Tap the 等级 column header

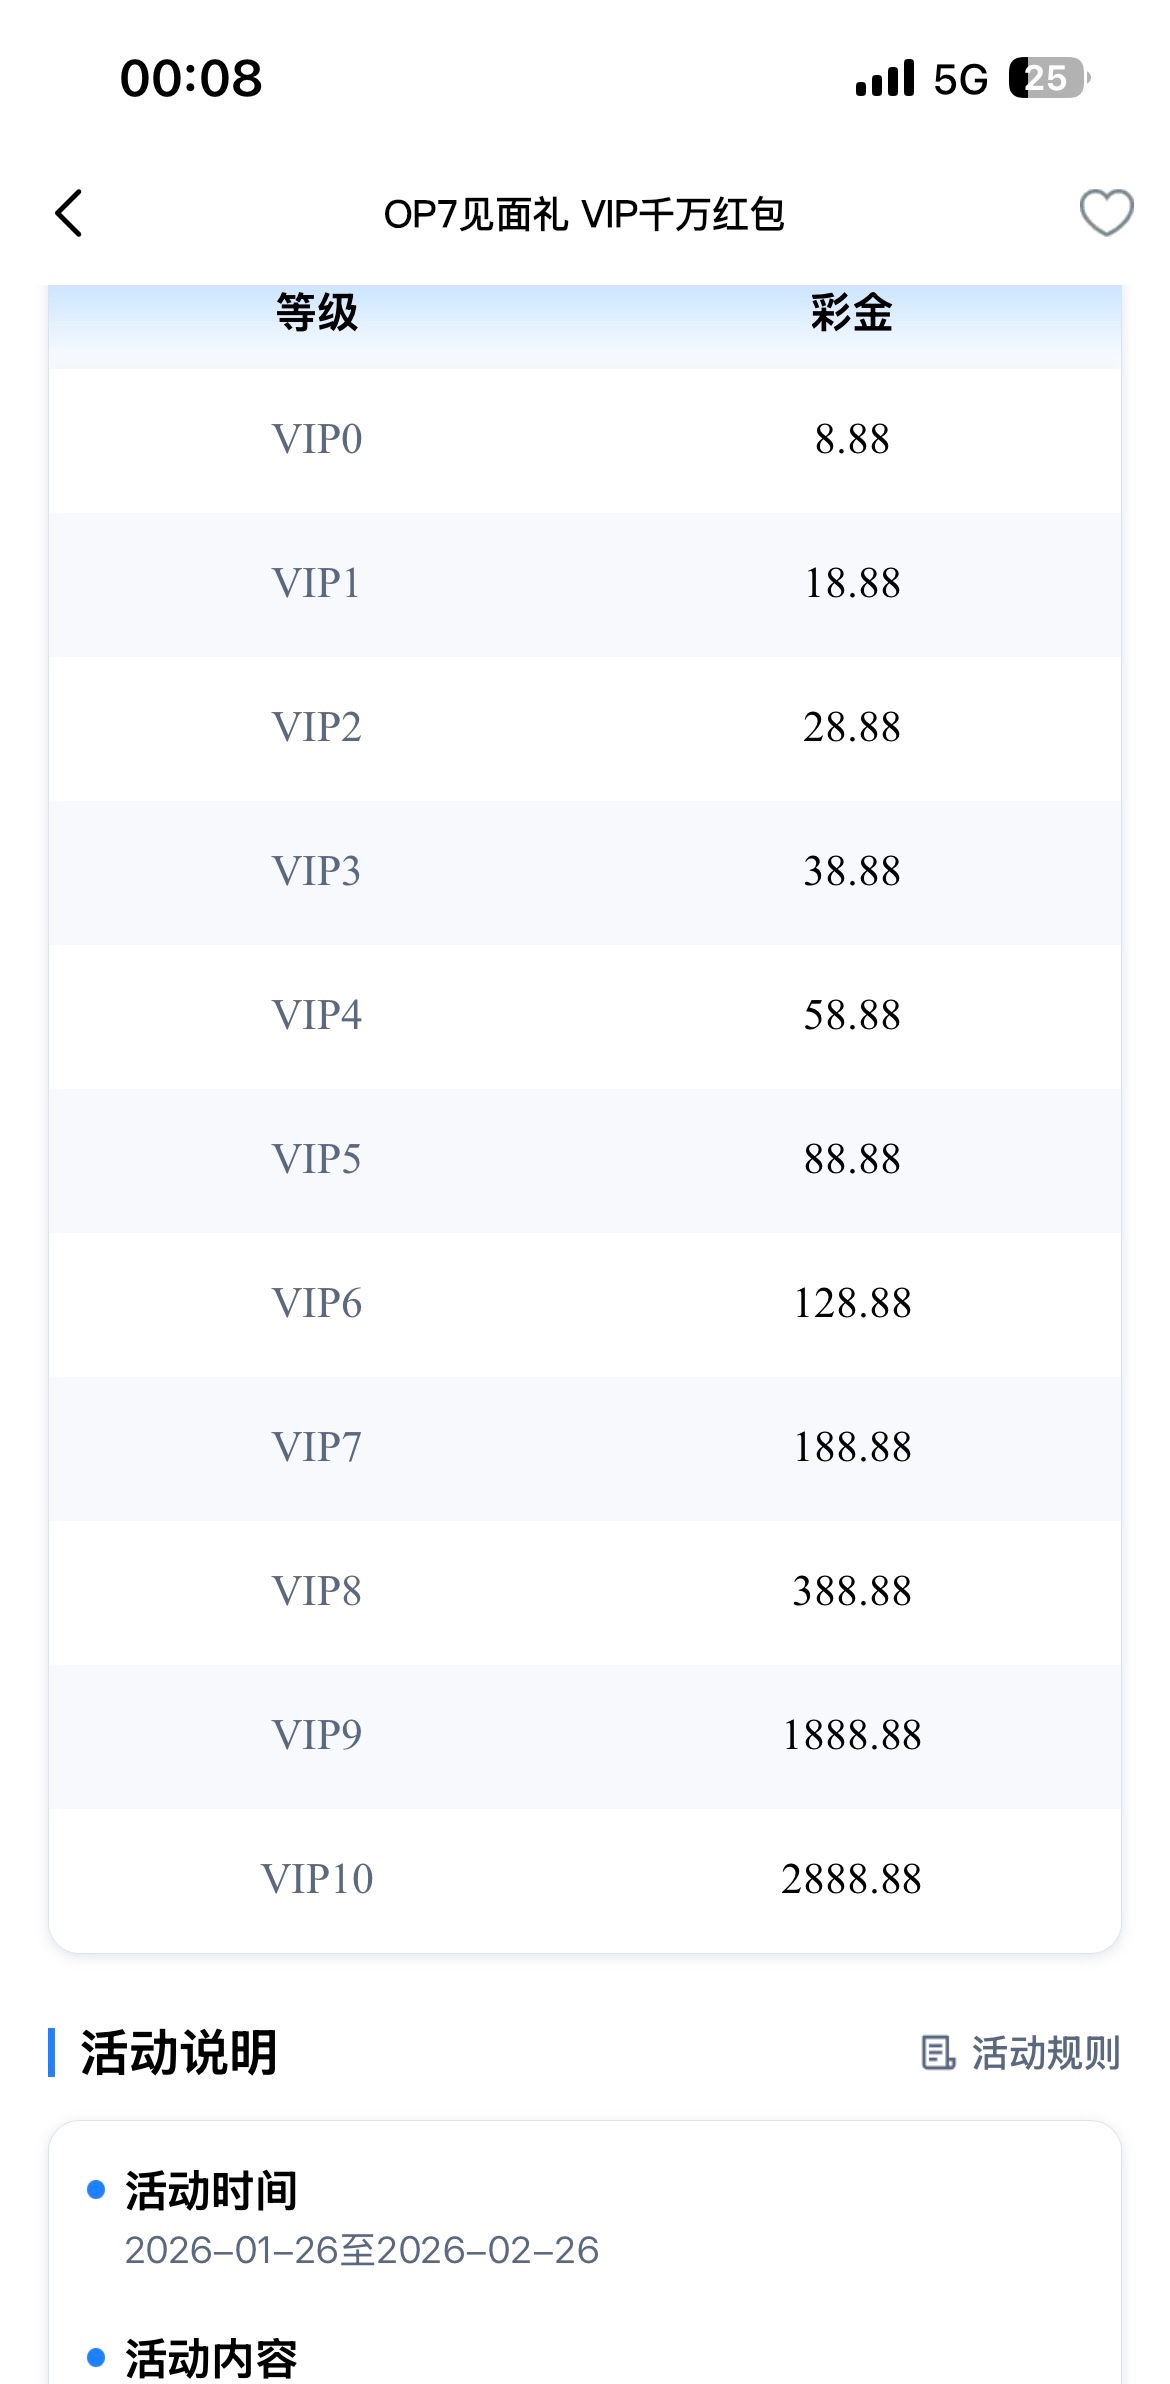(317, 313)
